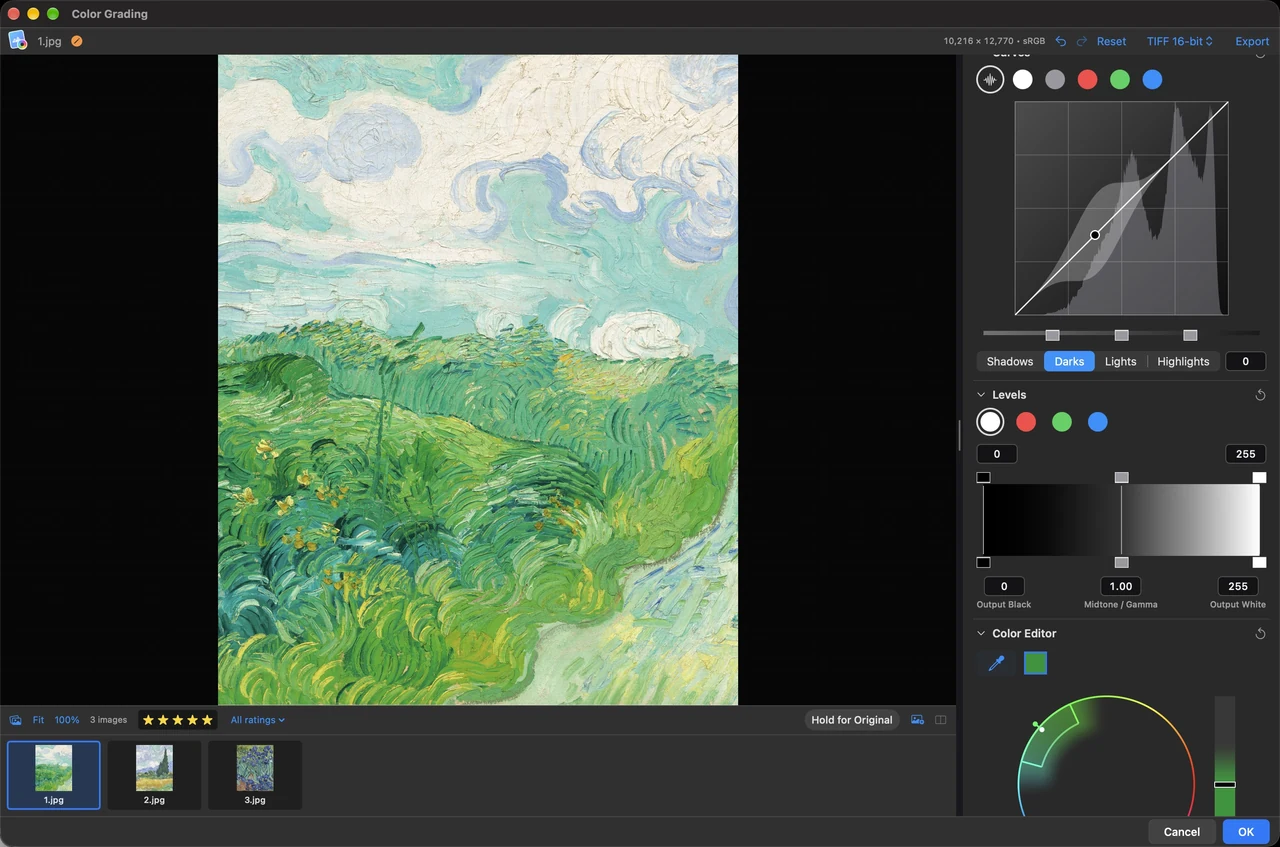Click the Export button
This screenshot has height=847, width=1280.
(x=1252, y=41)
